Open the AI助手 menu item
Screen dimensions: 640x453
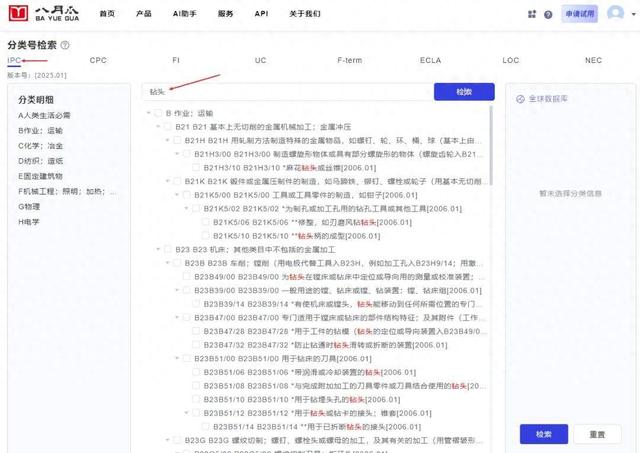[x=184, y=14]
